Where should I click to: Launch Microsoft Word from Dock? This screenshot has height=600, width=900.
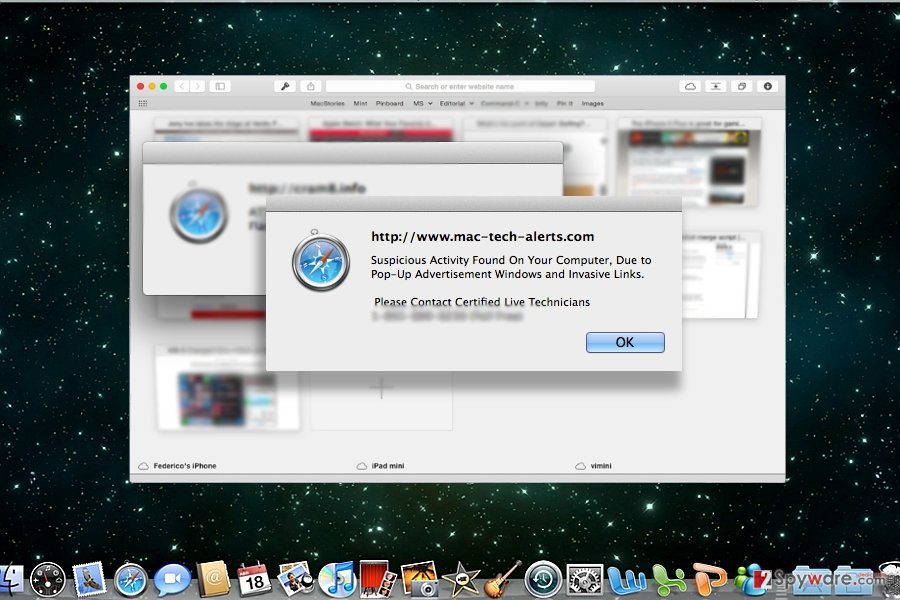pyautogui.click(x=626, y=580)
